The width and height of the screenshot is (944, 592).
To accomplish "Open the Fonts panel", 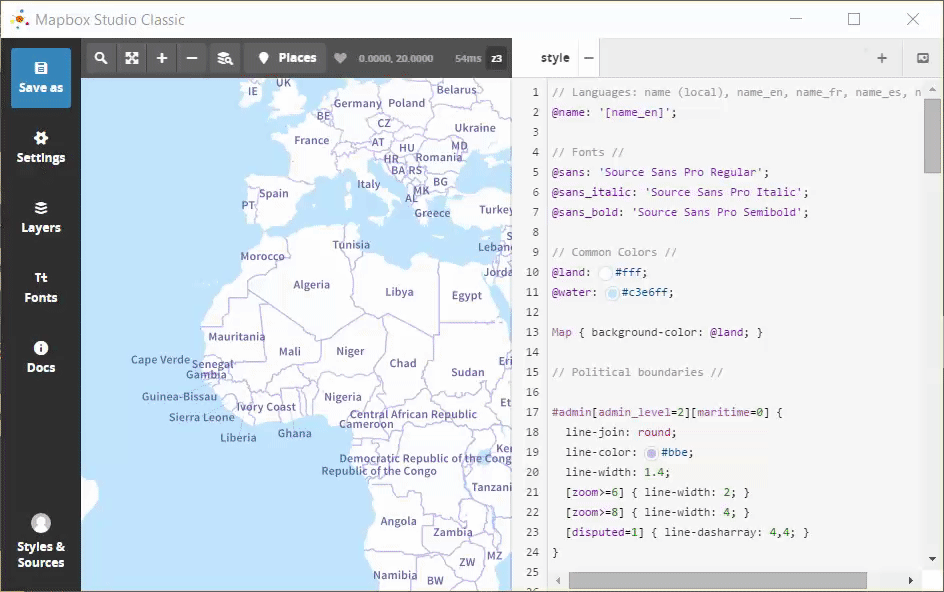I will click(41, 287).
